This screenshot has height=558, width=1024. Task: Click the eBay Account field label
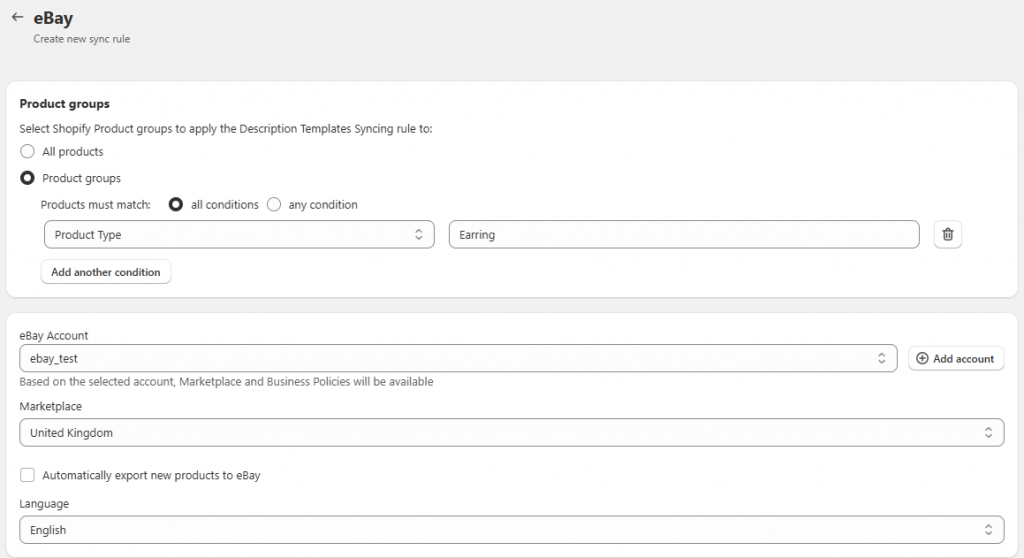(54, 335)
